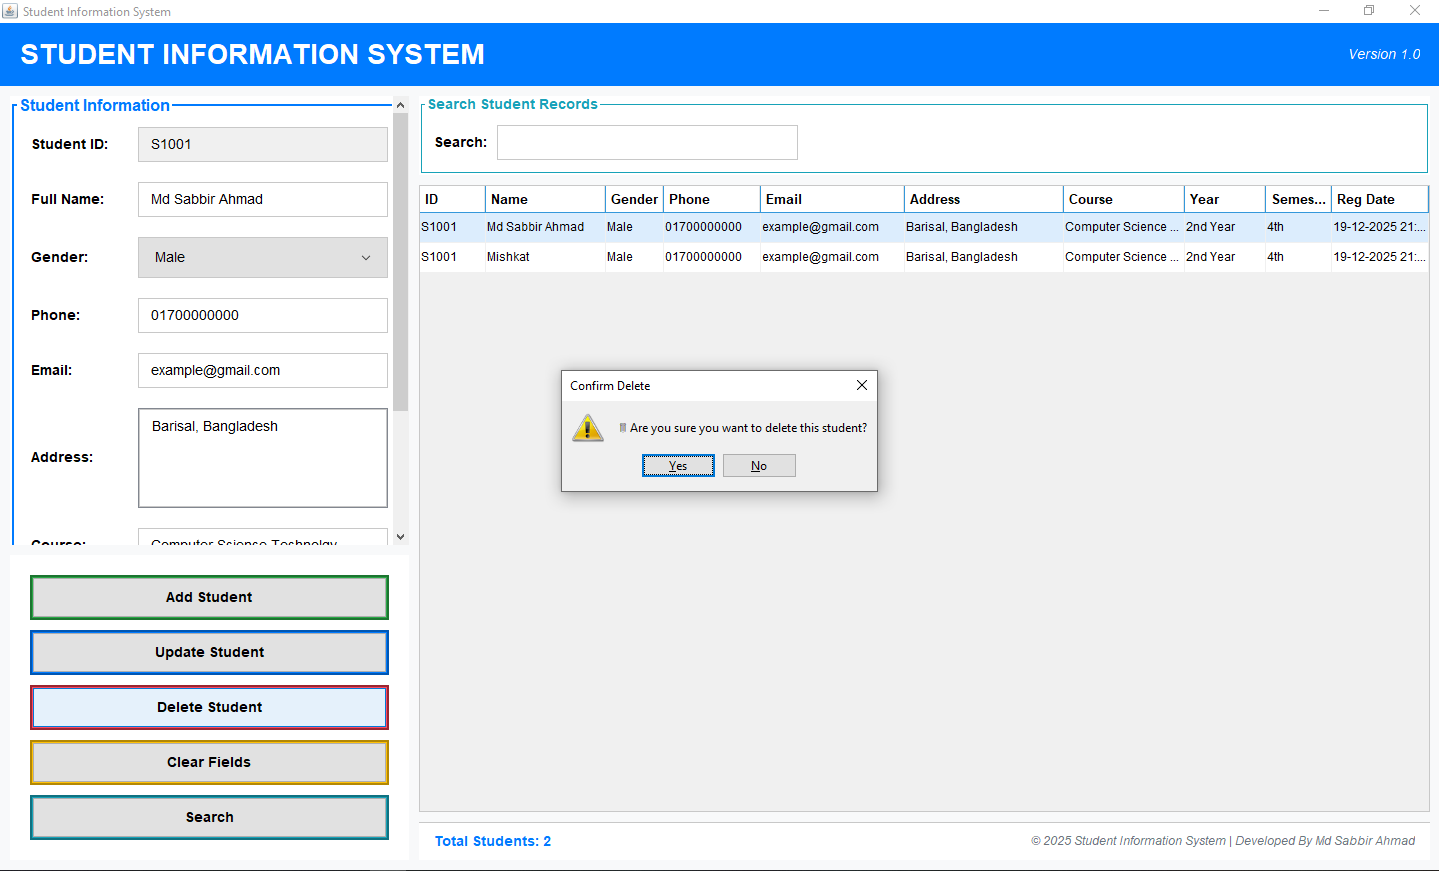Viewport: 1439px width, 871px height.
Task: Click the Search button in the left panel
Action: (209, 817)
